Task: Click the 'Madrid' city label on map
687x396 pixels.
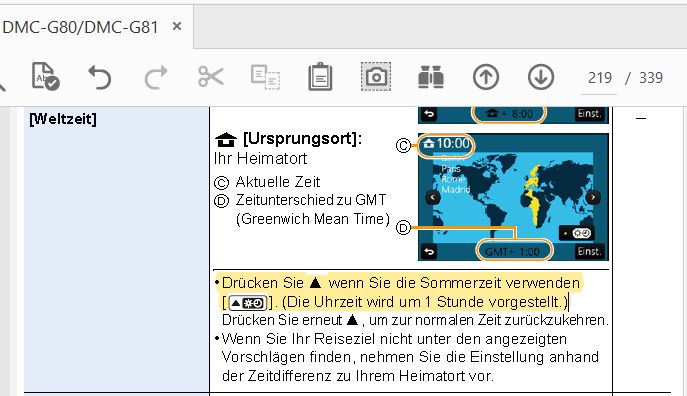Action: (x=455, y=190)
